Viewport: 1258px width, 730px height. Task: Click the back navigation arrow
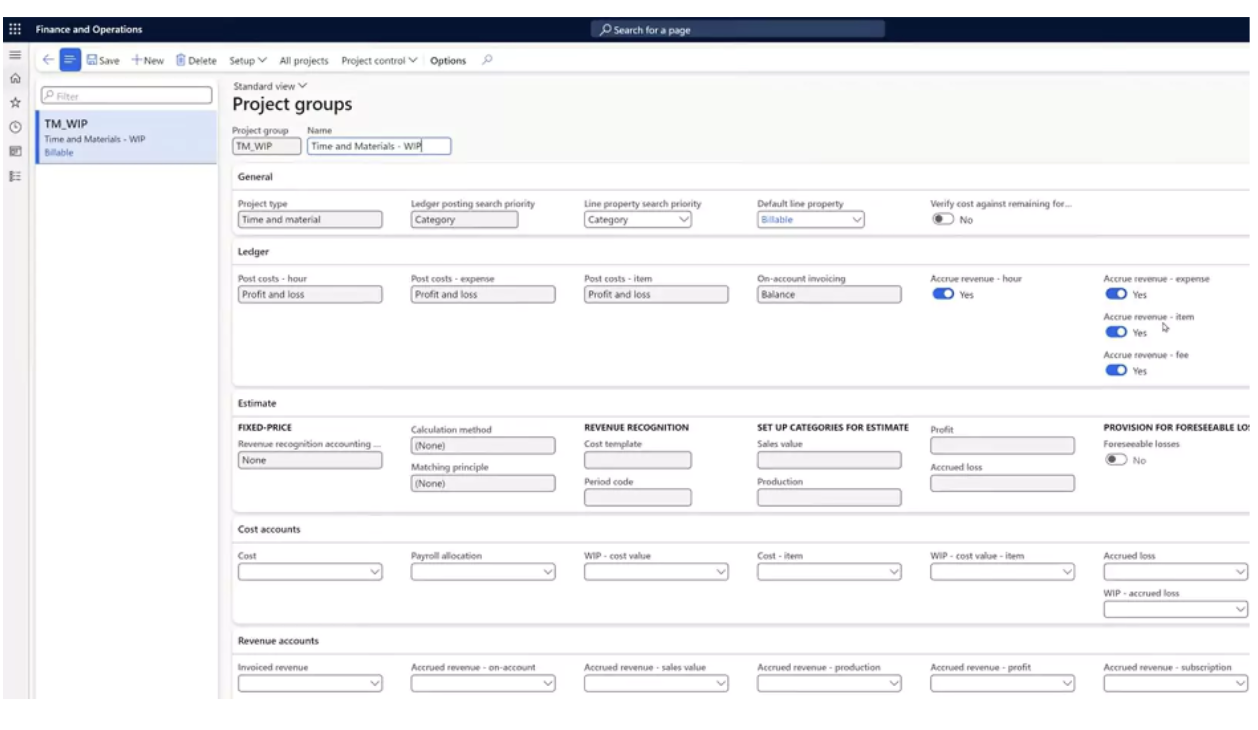[x=48, y=60]
